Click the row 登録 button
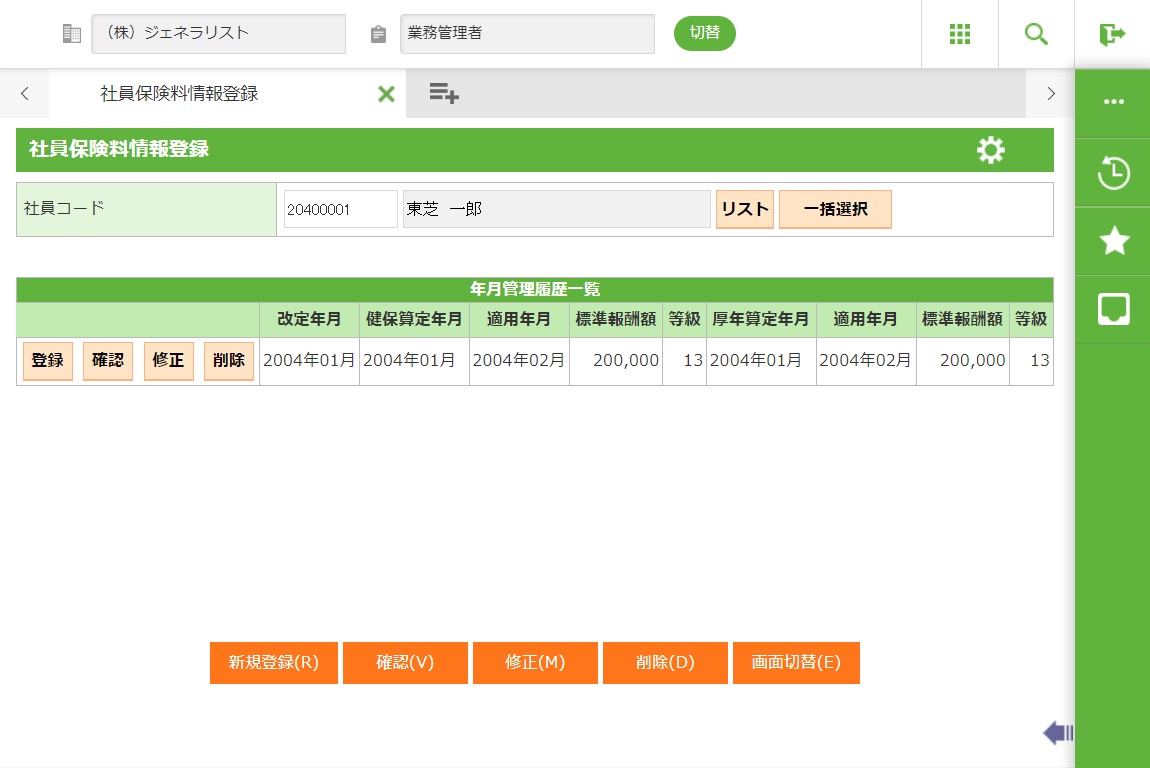Viewport: 1150px width, 768px height. (48, 360)
